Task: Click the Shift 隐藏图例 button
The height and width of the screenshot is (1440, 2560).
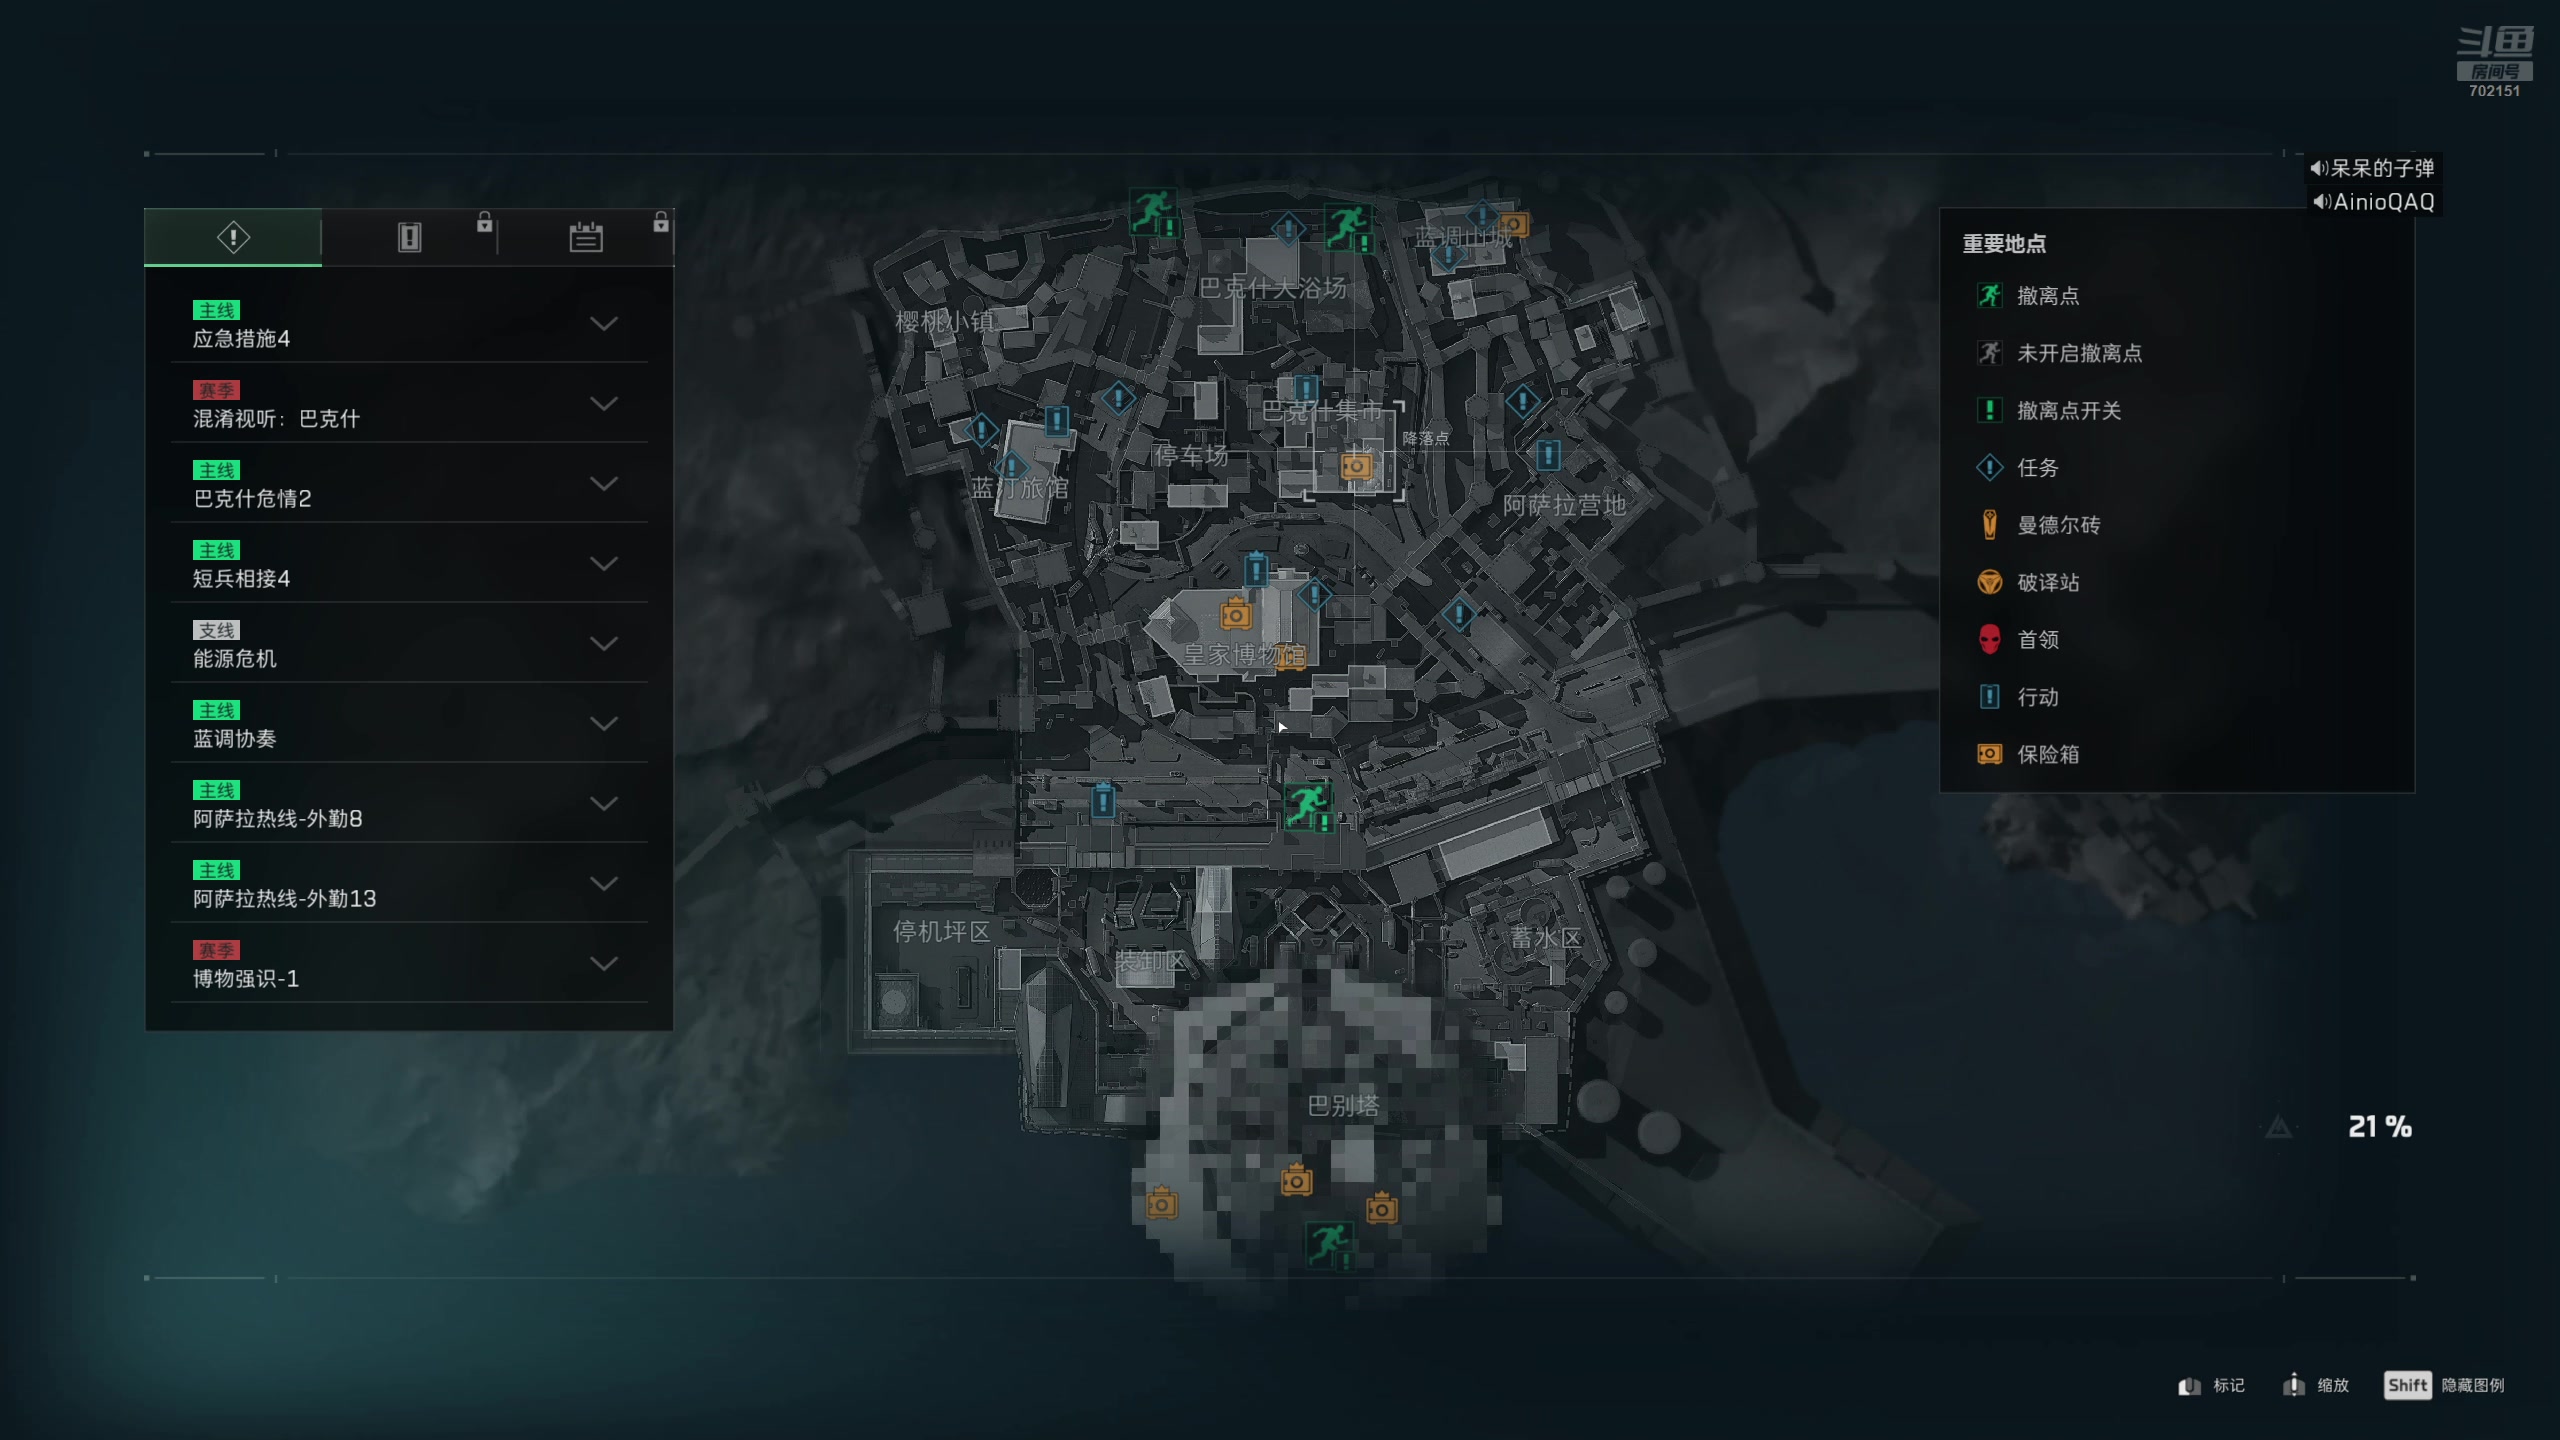Action: point(2445,1385)
